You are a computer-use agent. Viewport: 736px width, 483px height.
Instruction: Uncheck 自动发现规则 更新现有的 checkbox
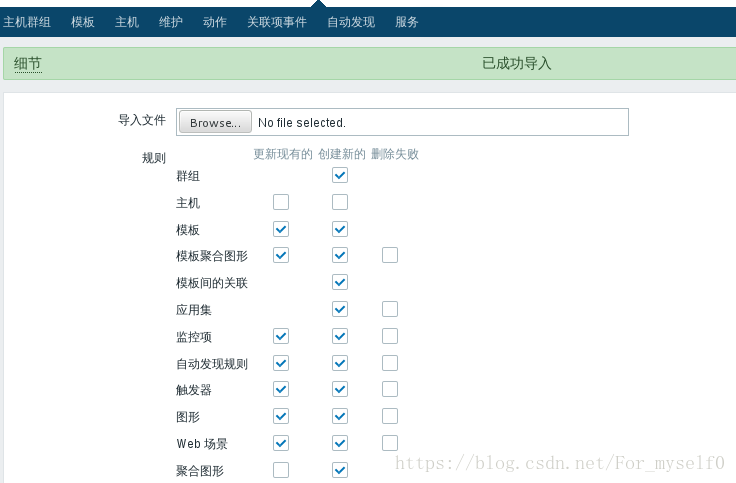click(281, 363)
